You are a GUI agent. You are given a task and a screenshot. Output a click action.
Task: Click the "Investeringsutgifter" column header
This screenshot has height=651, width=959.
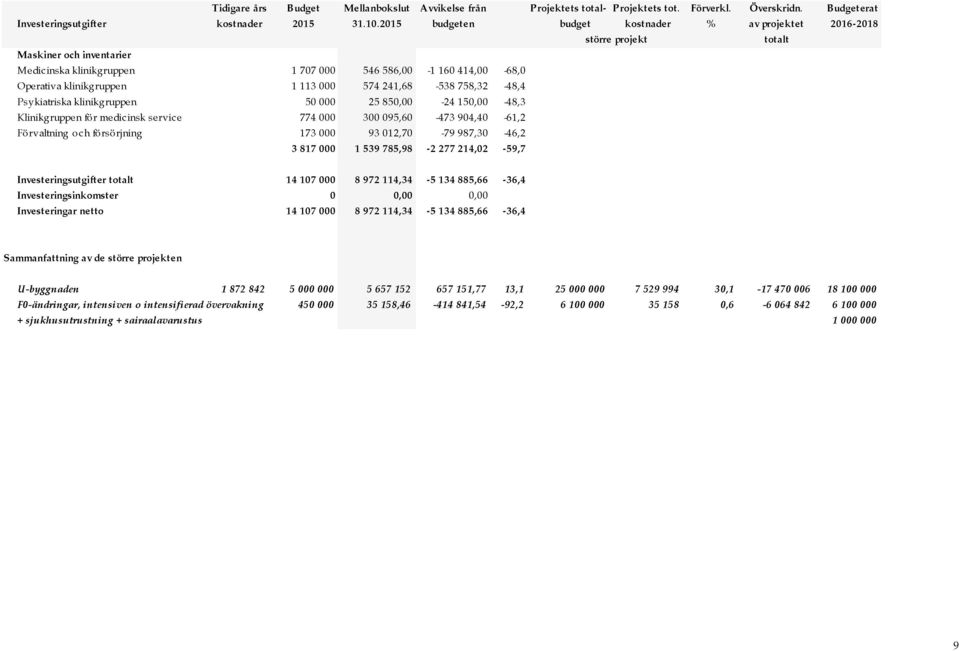[x=62, y=24]
